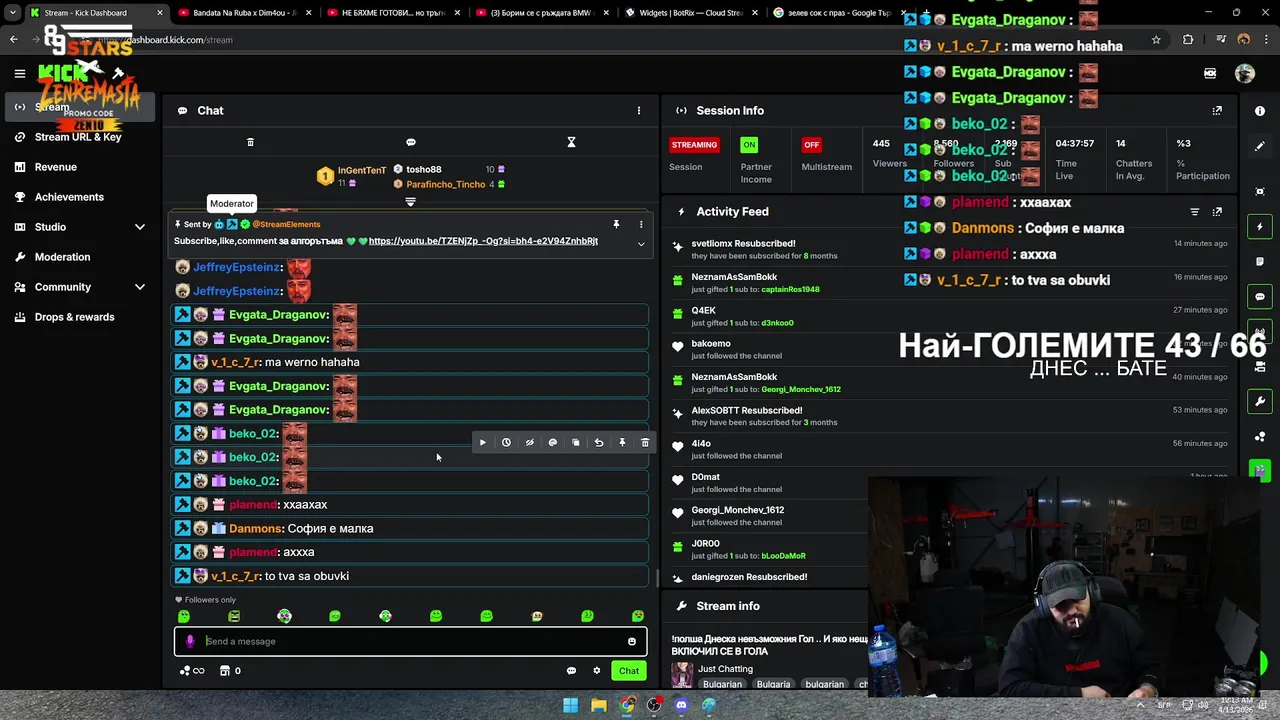Open Moderation in the left navigation

coord(80,257)
